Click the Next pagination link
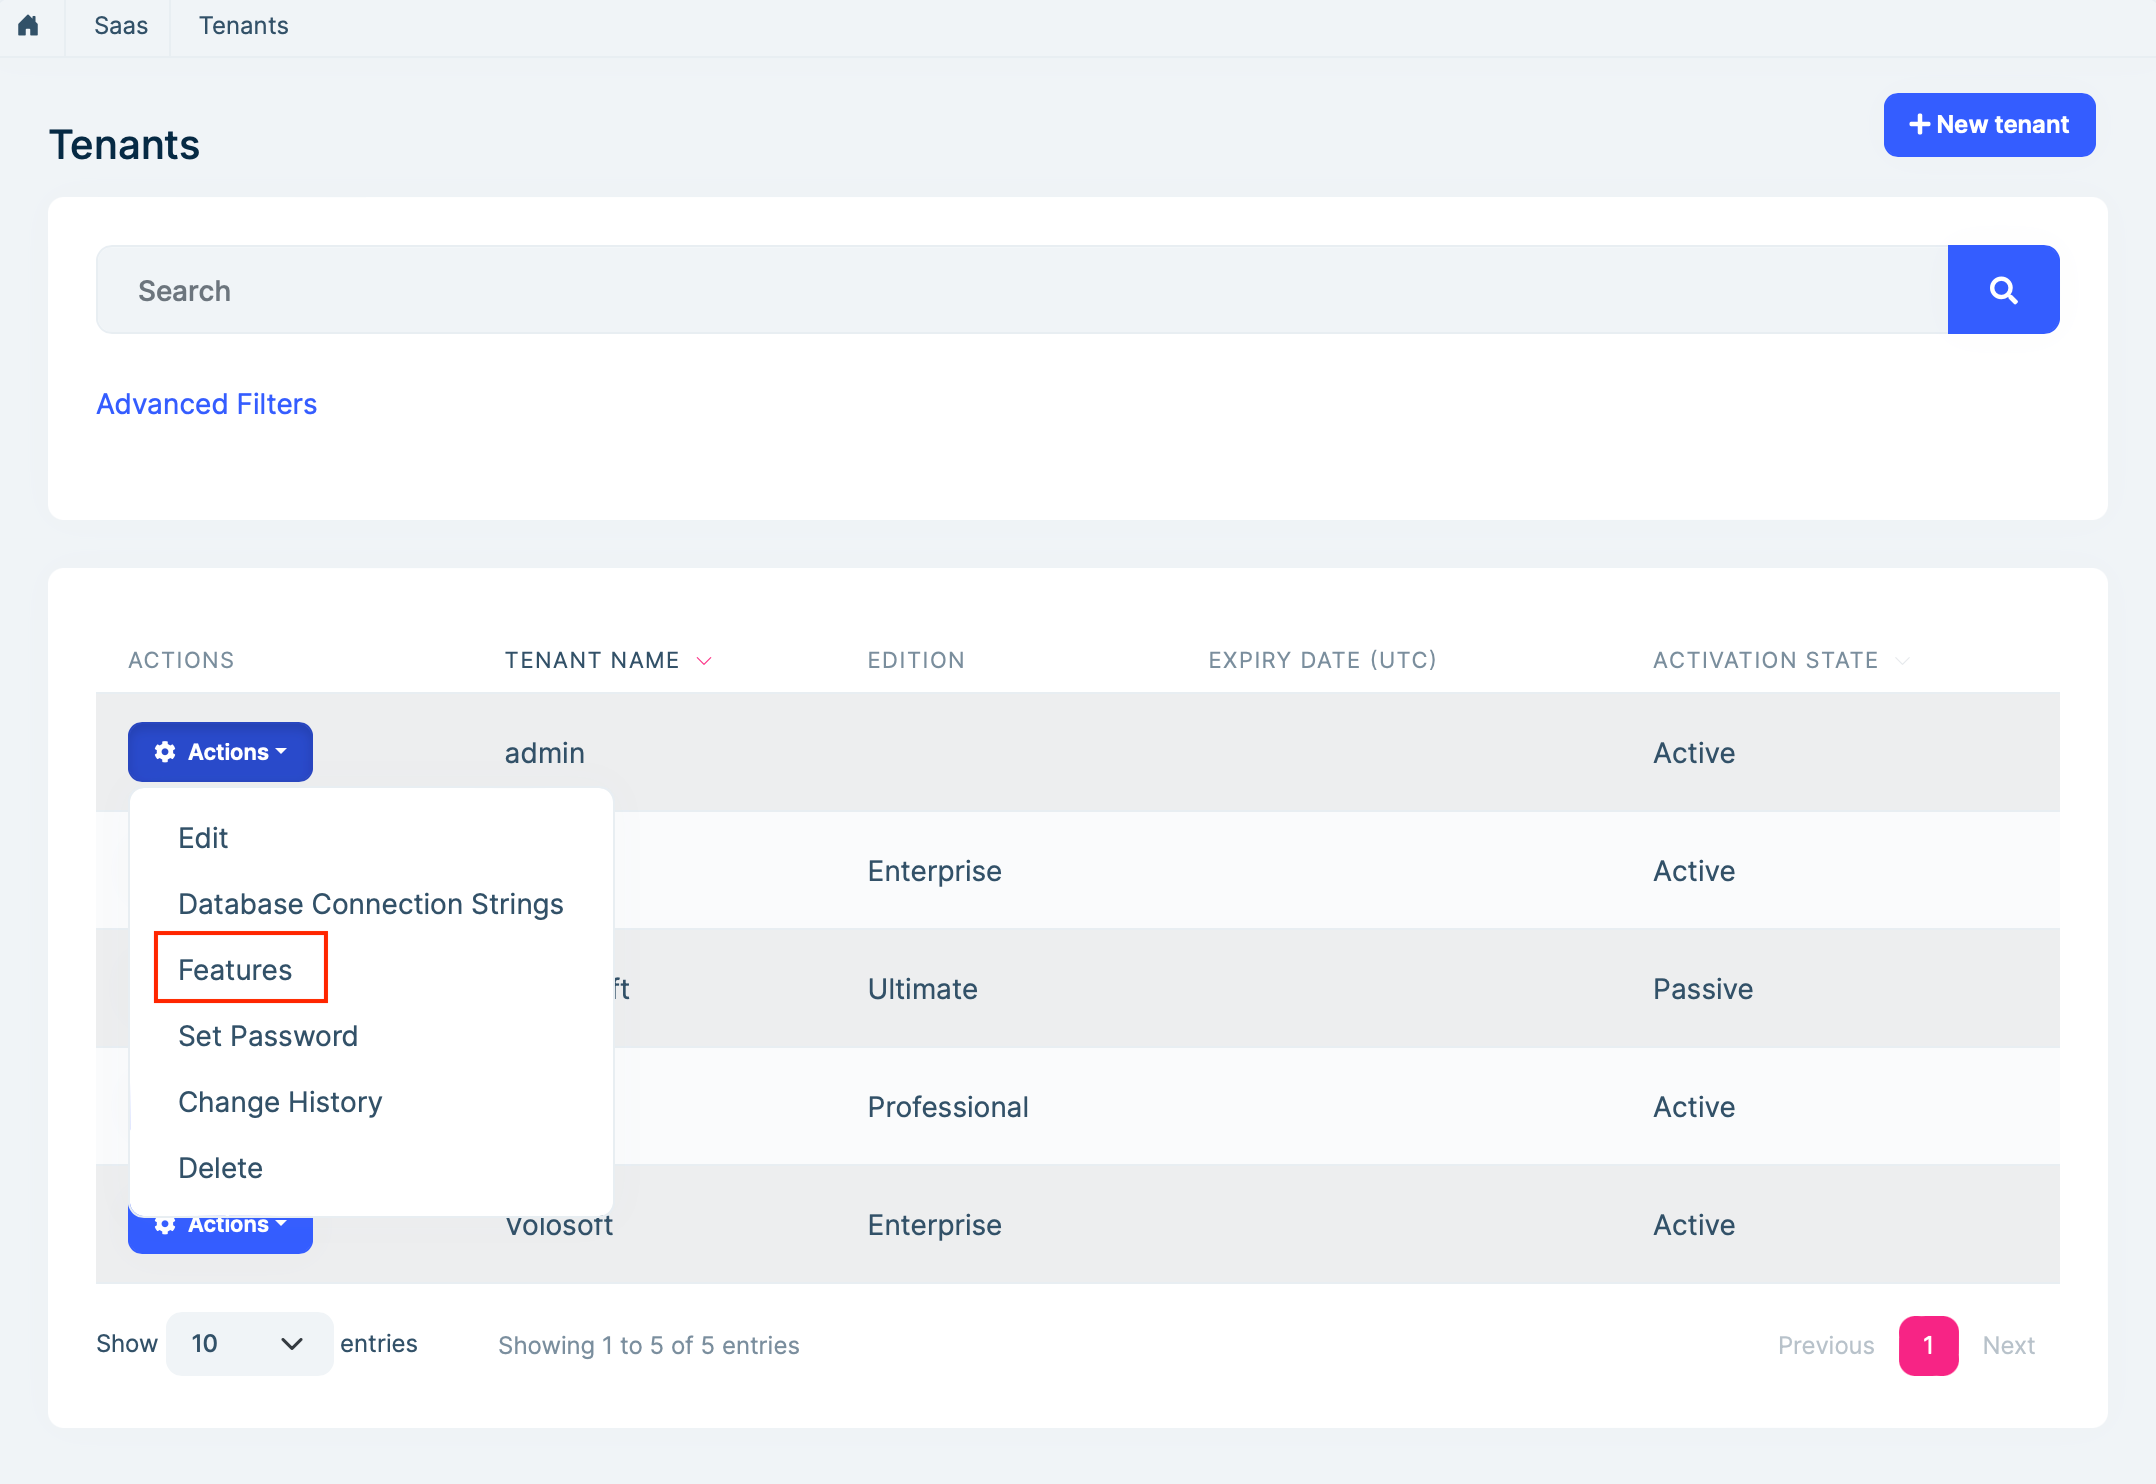Image resolution: width=2156 pixels, height=1484 pixels. pyautogui.click(x=2008, y=1346)
